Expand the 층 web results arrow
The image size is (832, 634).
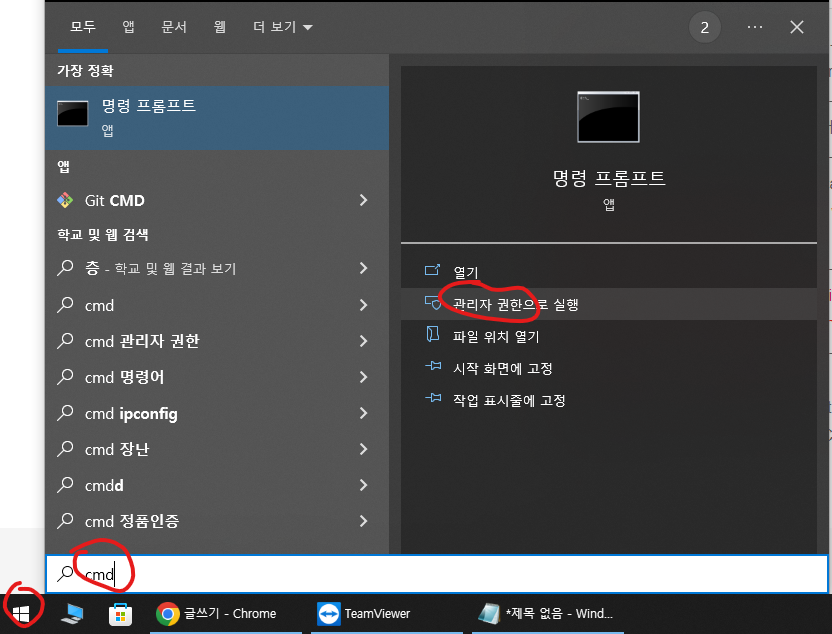pyautogui.click(x=363, y=268)
